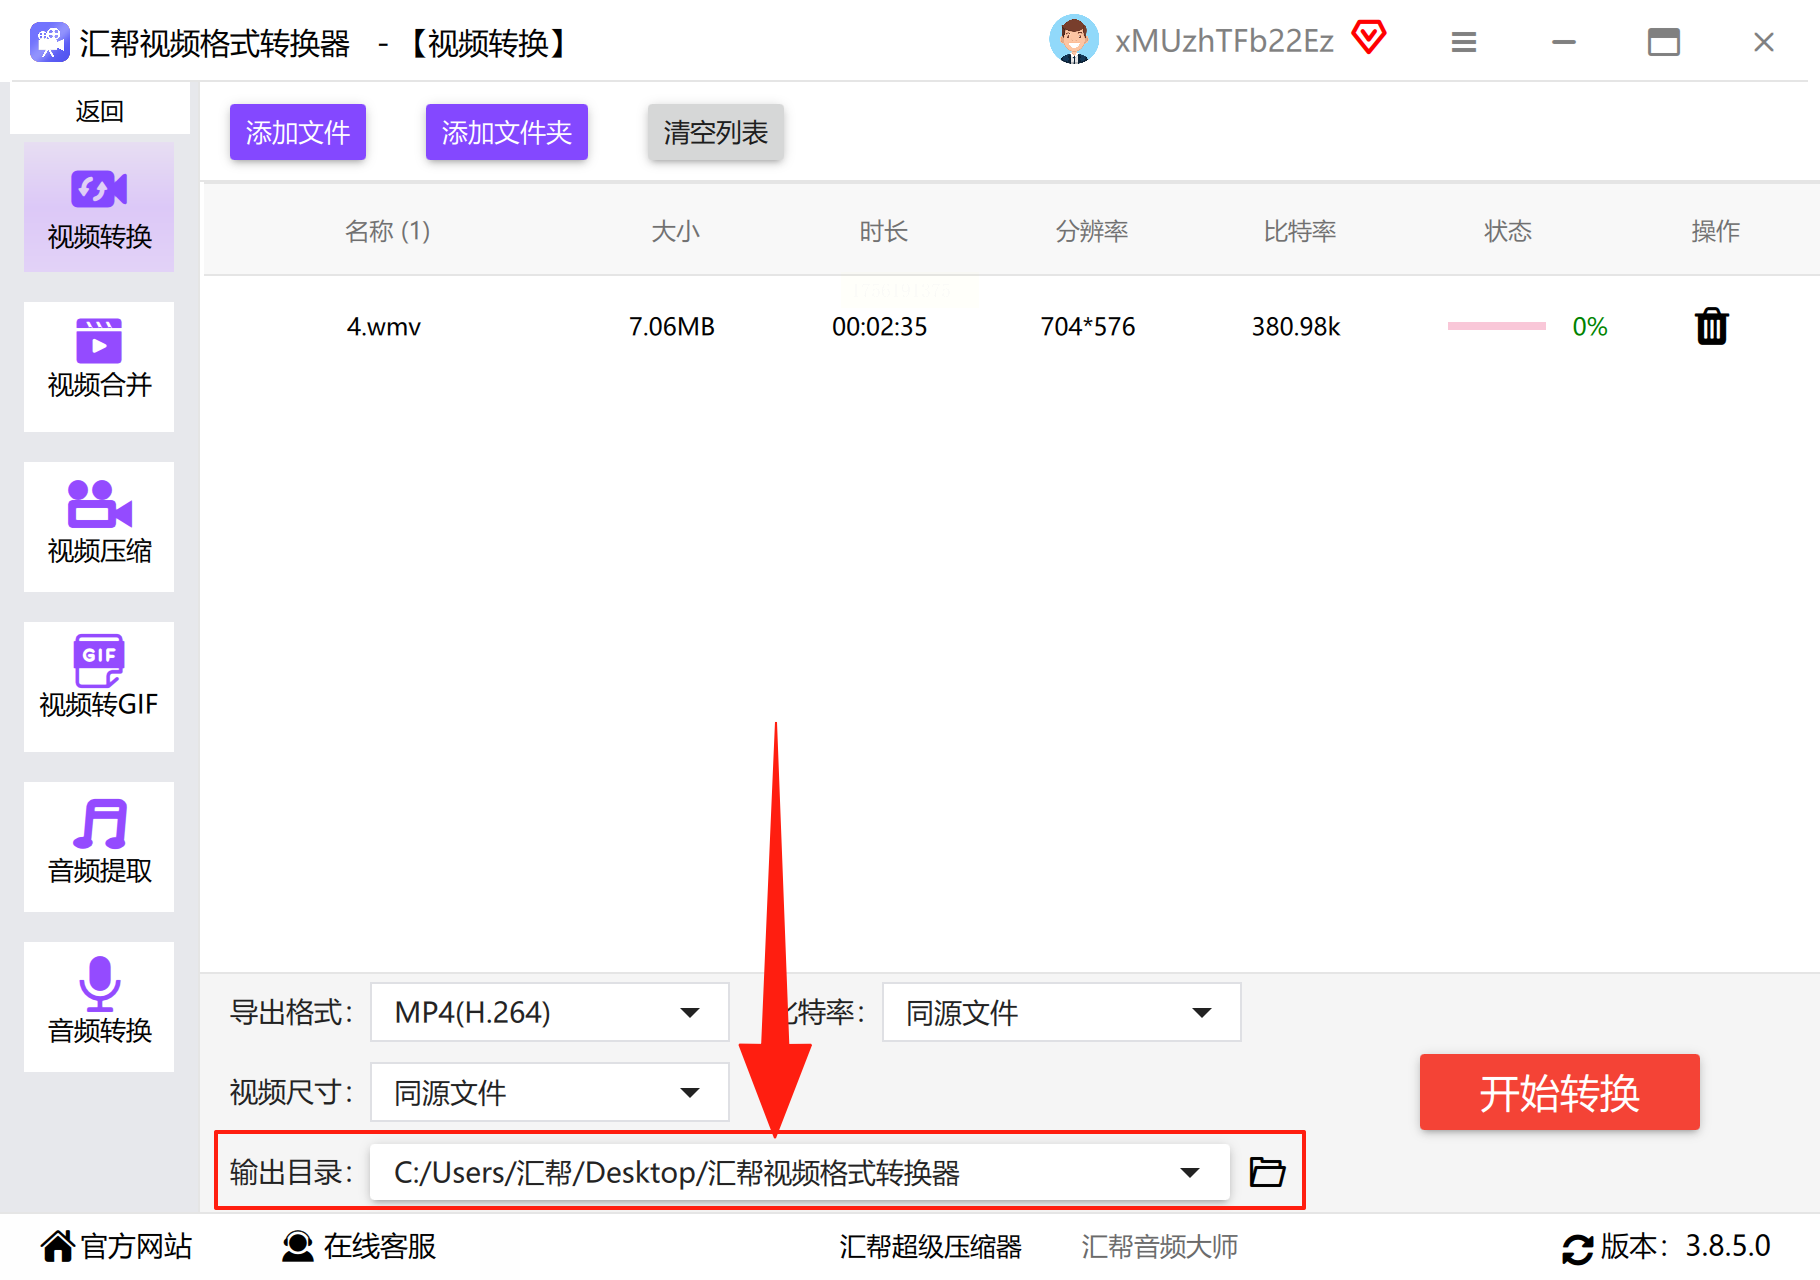Switch to 视频转GIF tool

click(x=99, y=686)
